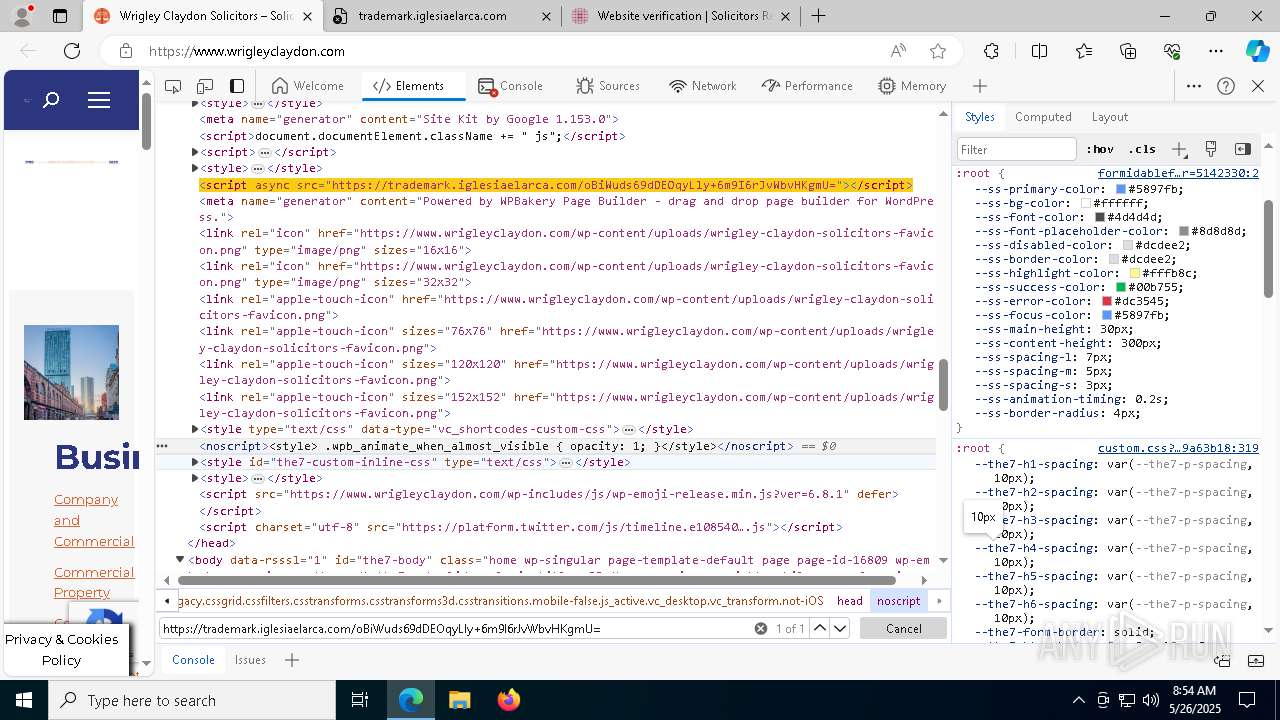Toggle the .cls class editor button
This screenshot has height=720, width=1280.
coord(1142,149)
